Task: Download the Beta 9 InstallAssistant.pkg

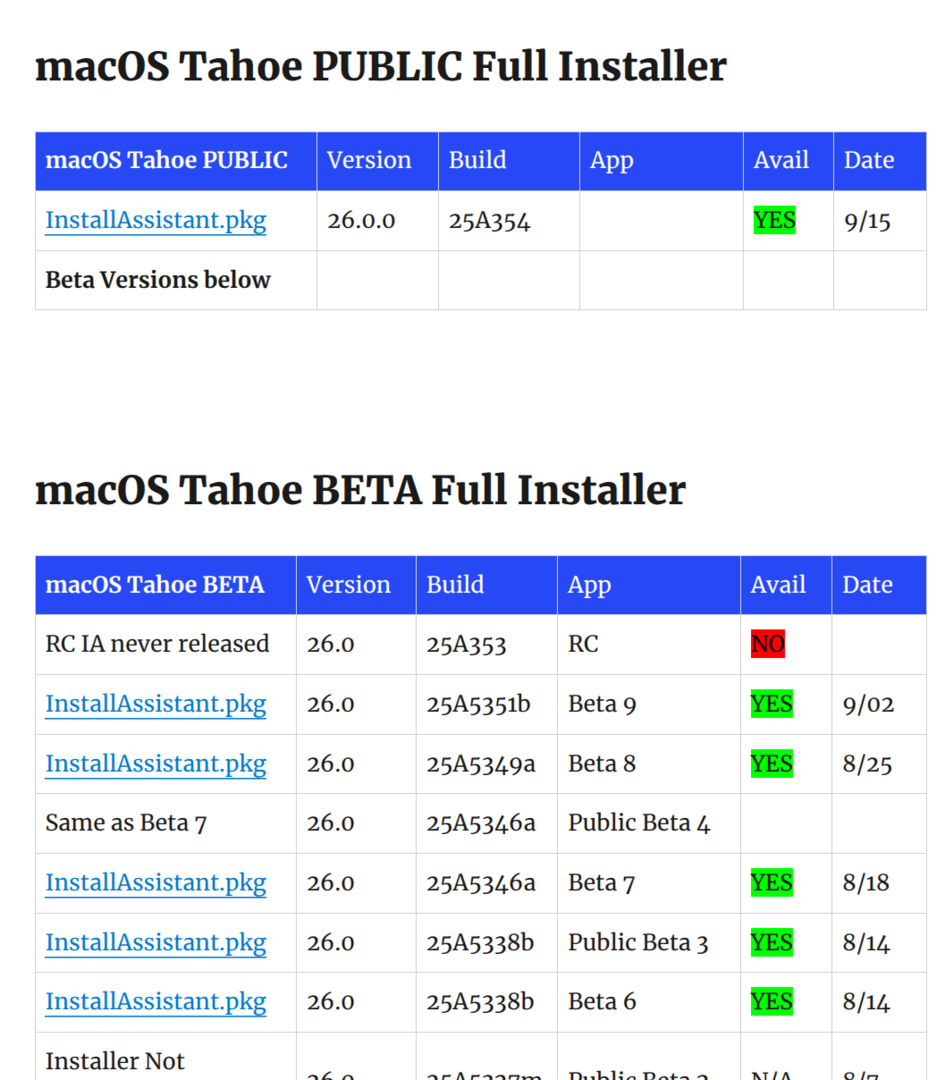Action: point(156,704)
